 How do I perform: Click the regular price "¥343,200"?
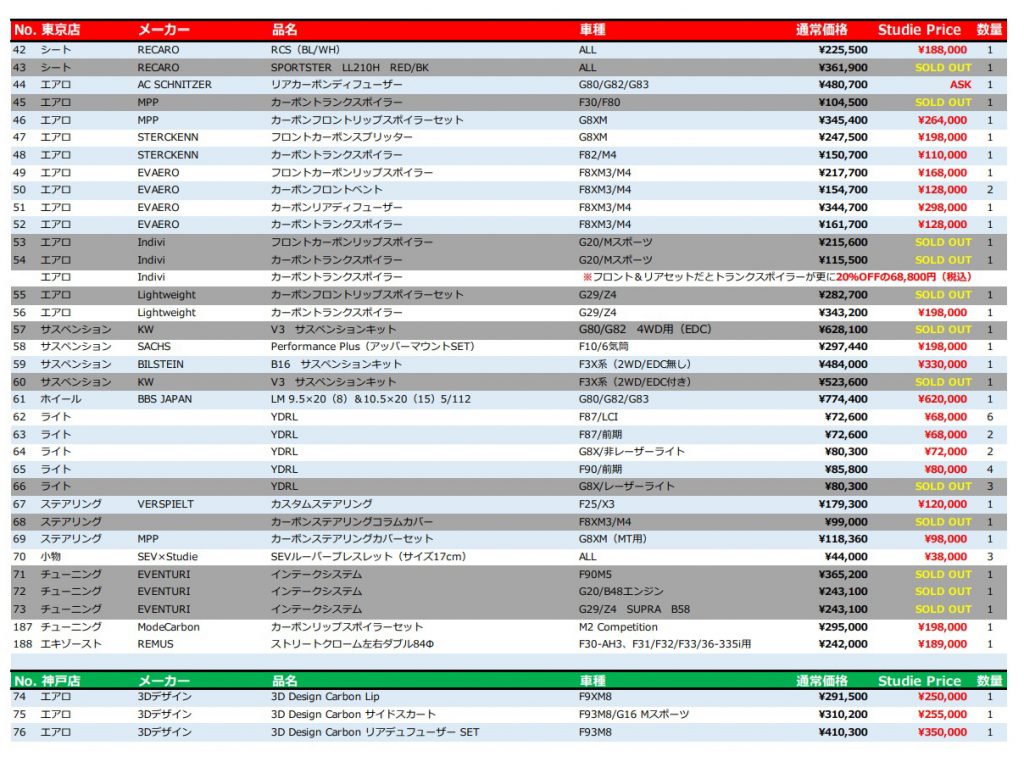point(843,312)
